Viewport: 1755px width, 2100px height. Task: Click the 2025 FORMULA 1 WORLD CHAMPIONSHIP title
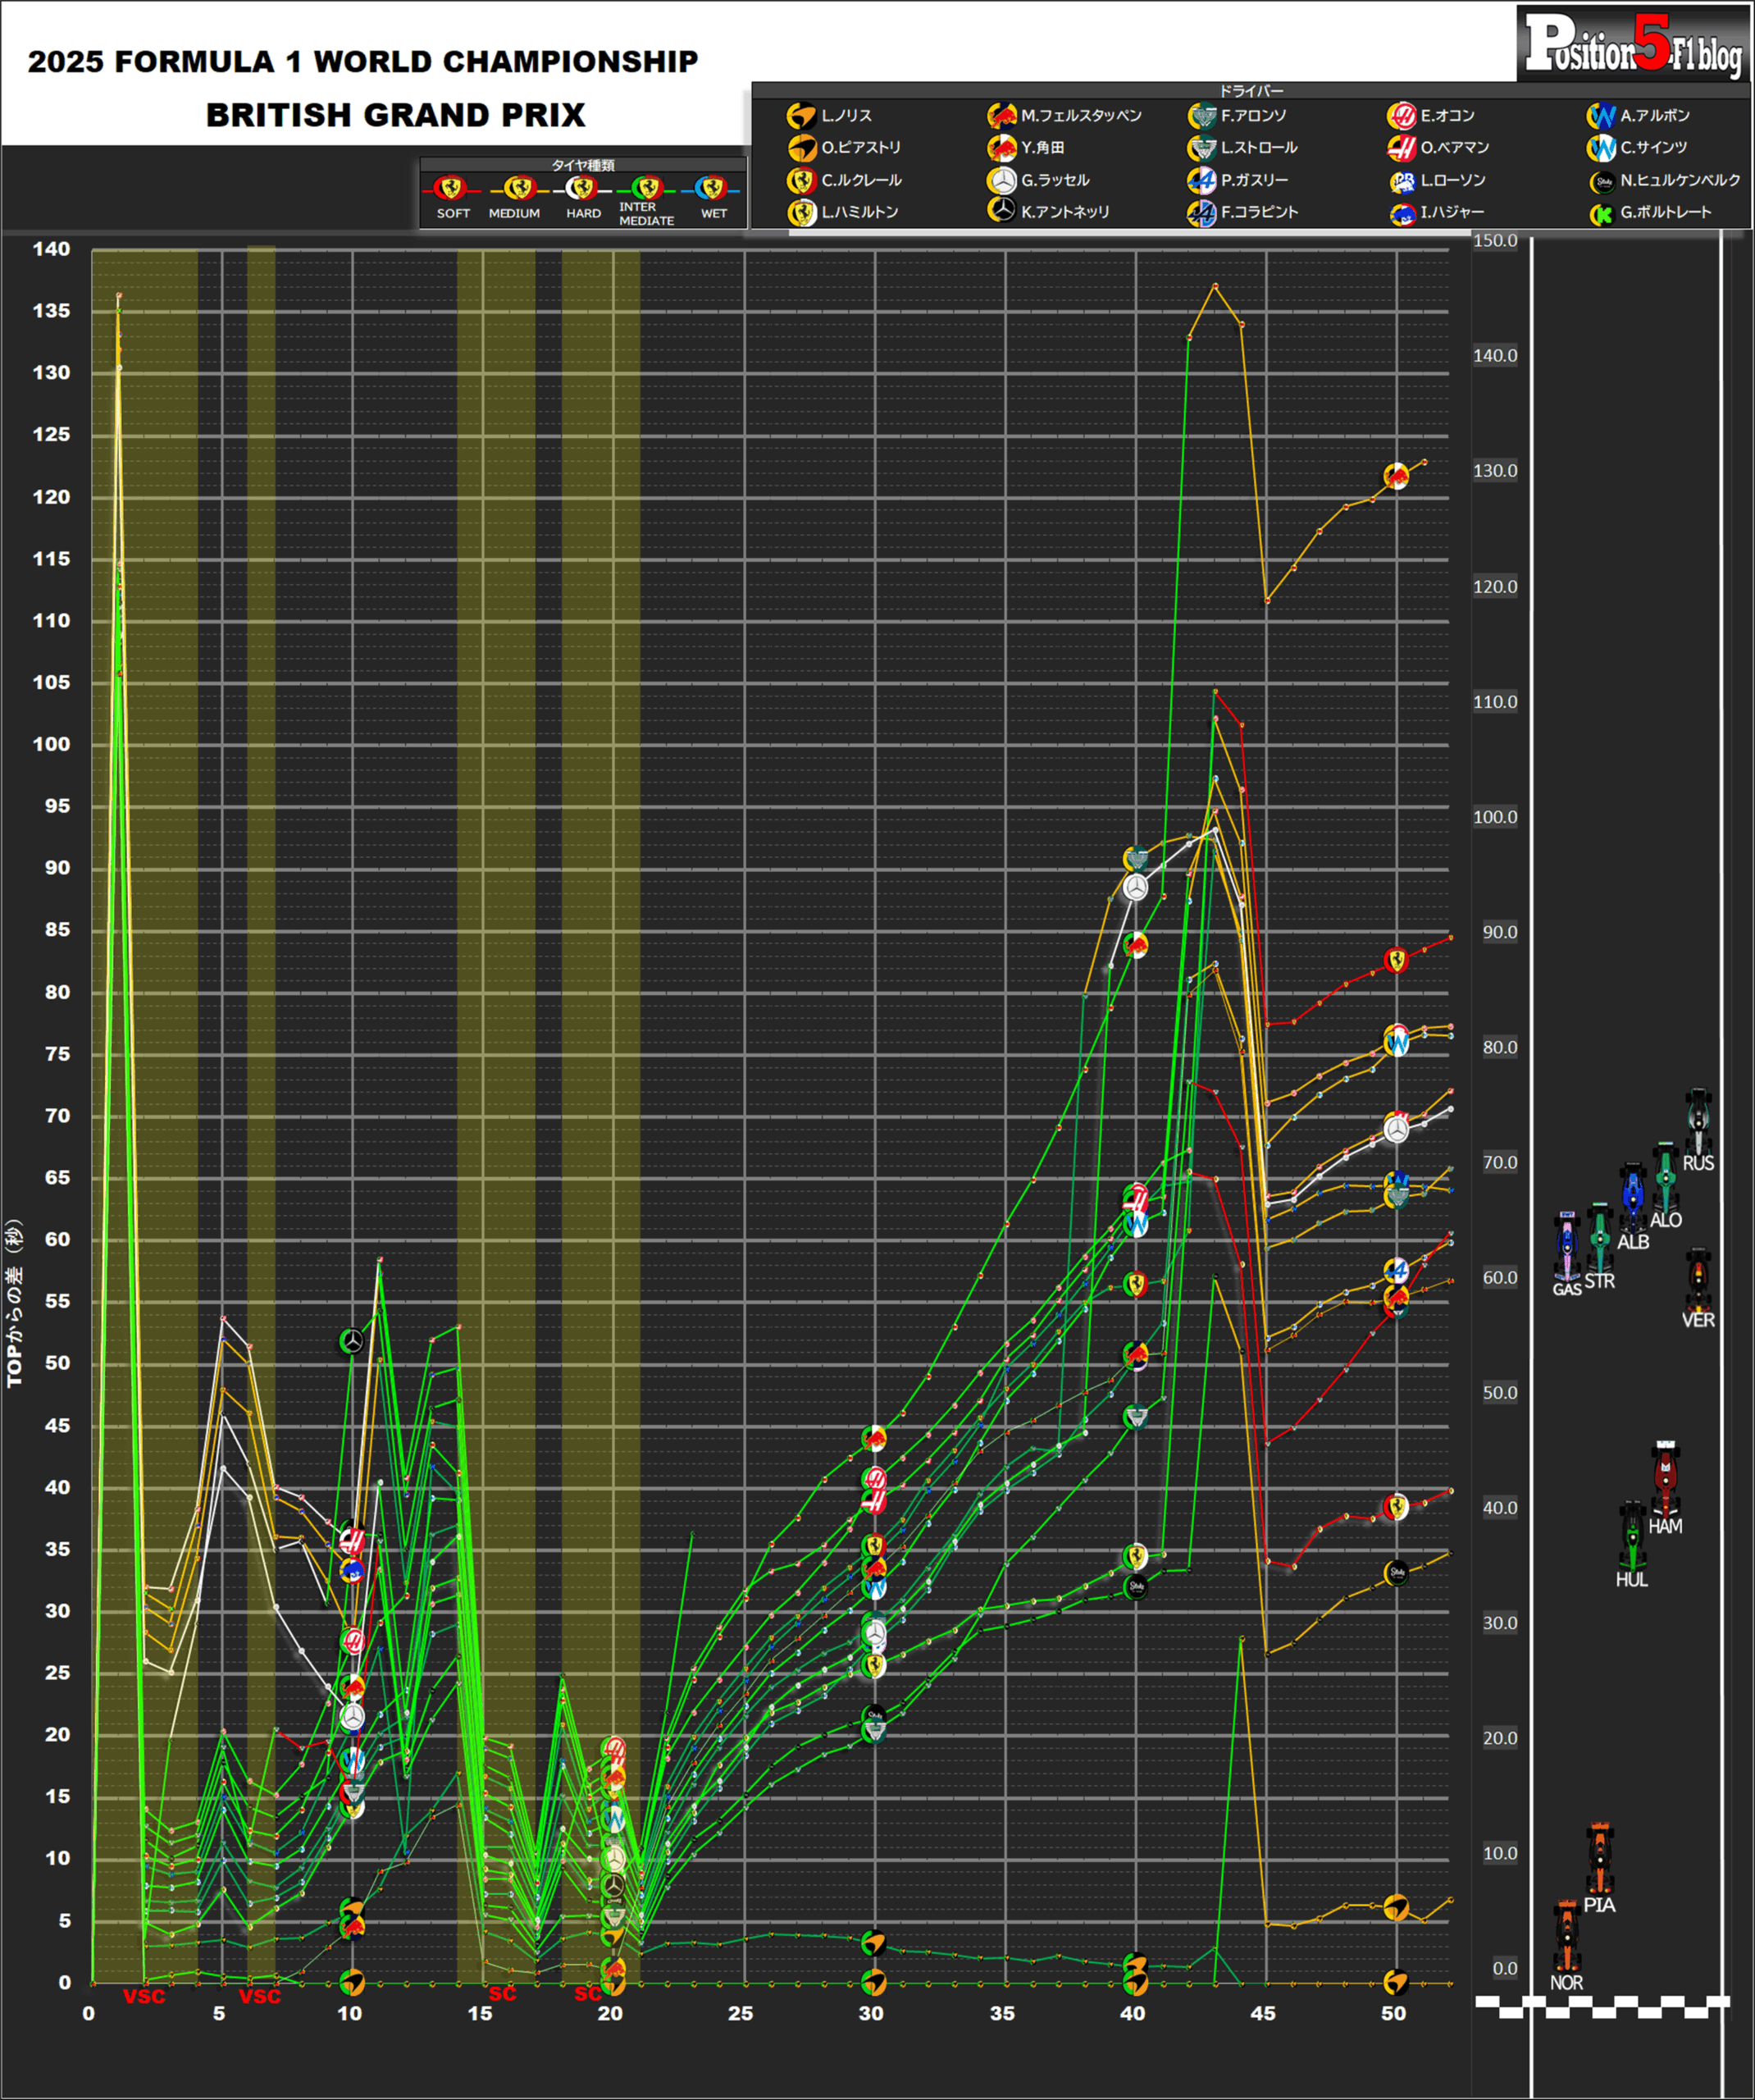pyautogui.click(x=363, y=62)
